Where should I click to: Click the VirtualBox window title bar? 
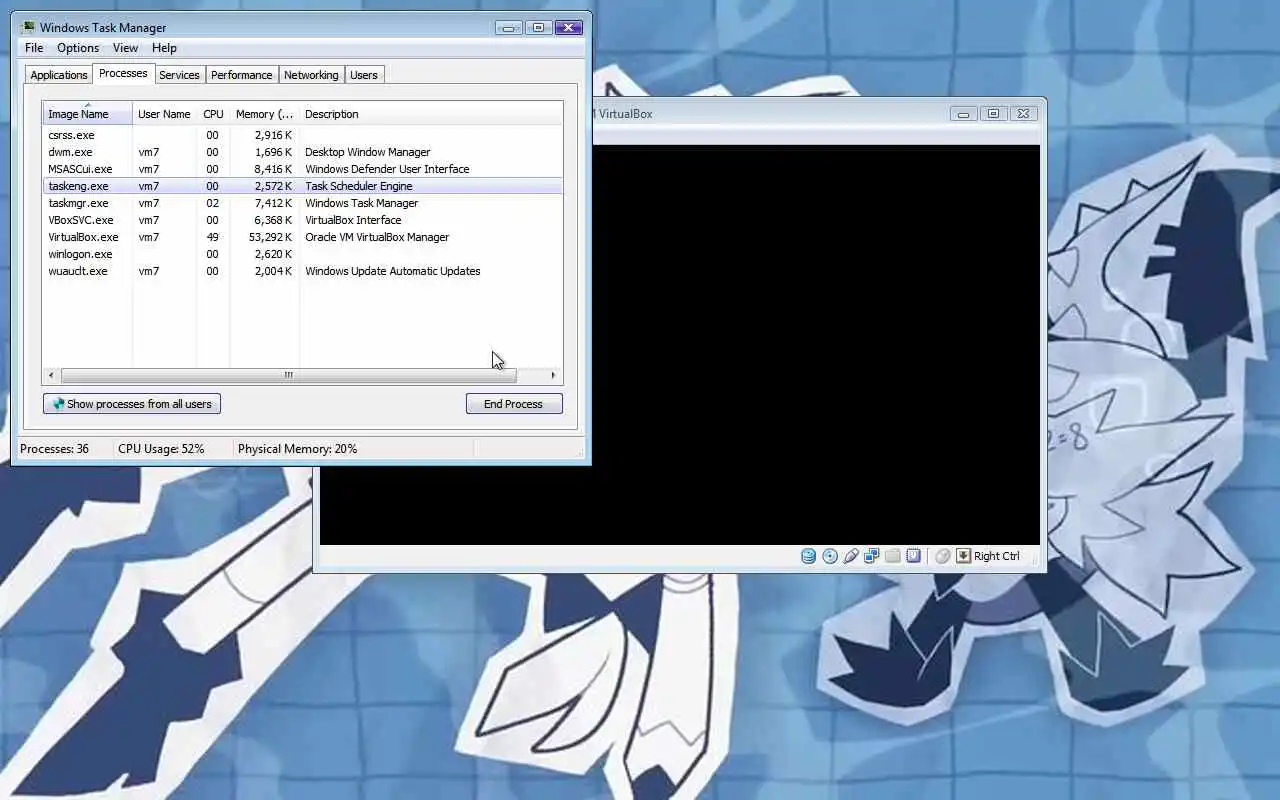click(770, 114)
